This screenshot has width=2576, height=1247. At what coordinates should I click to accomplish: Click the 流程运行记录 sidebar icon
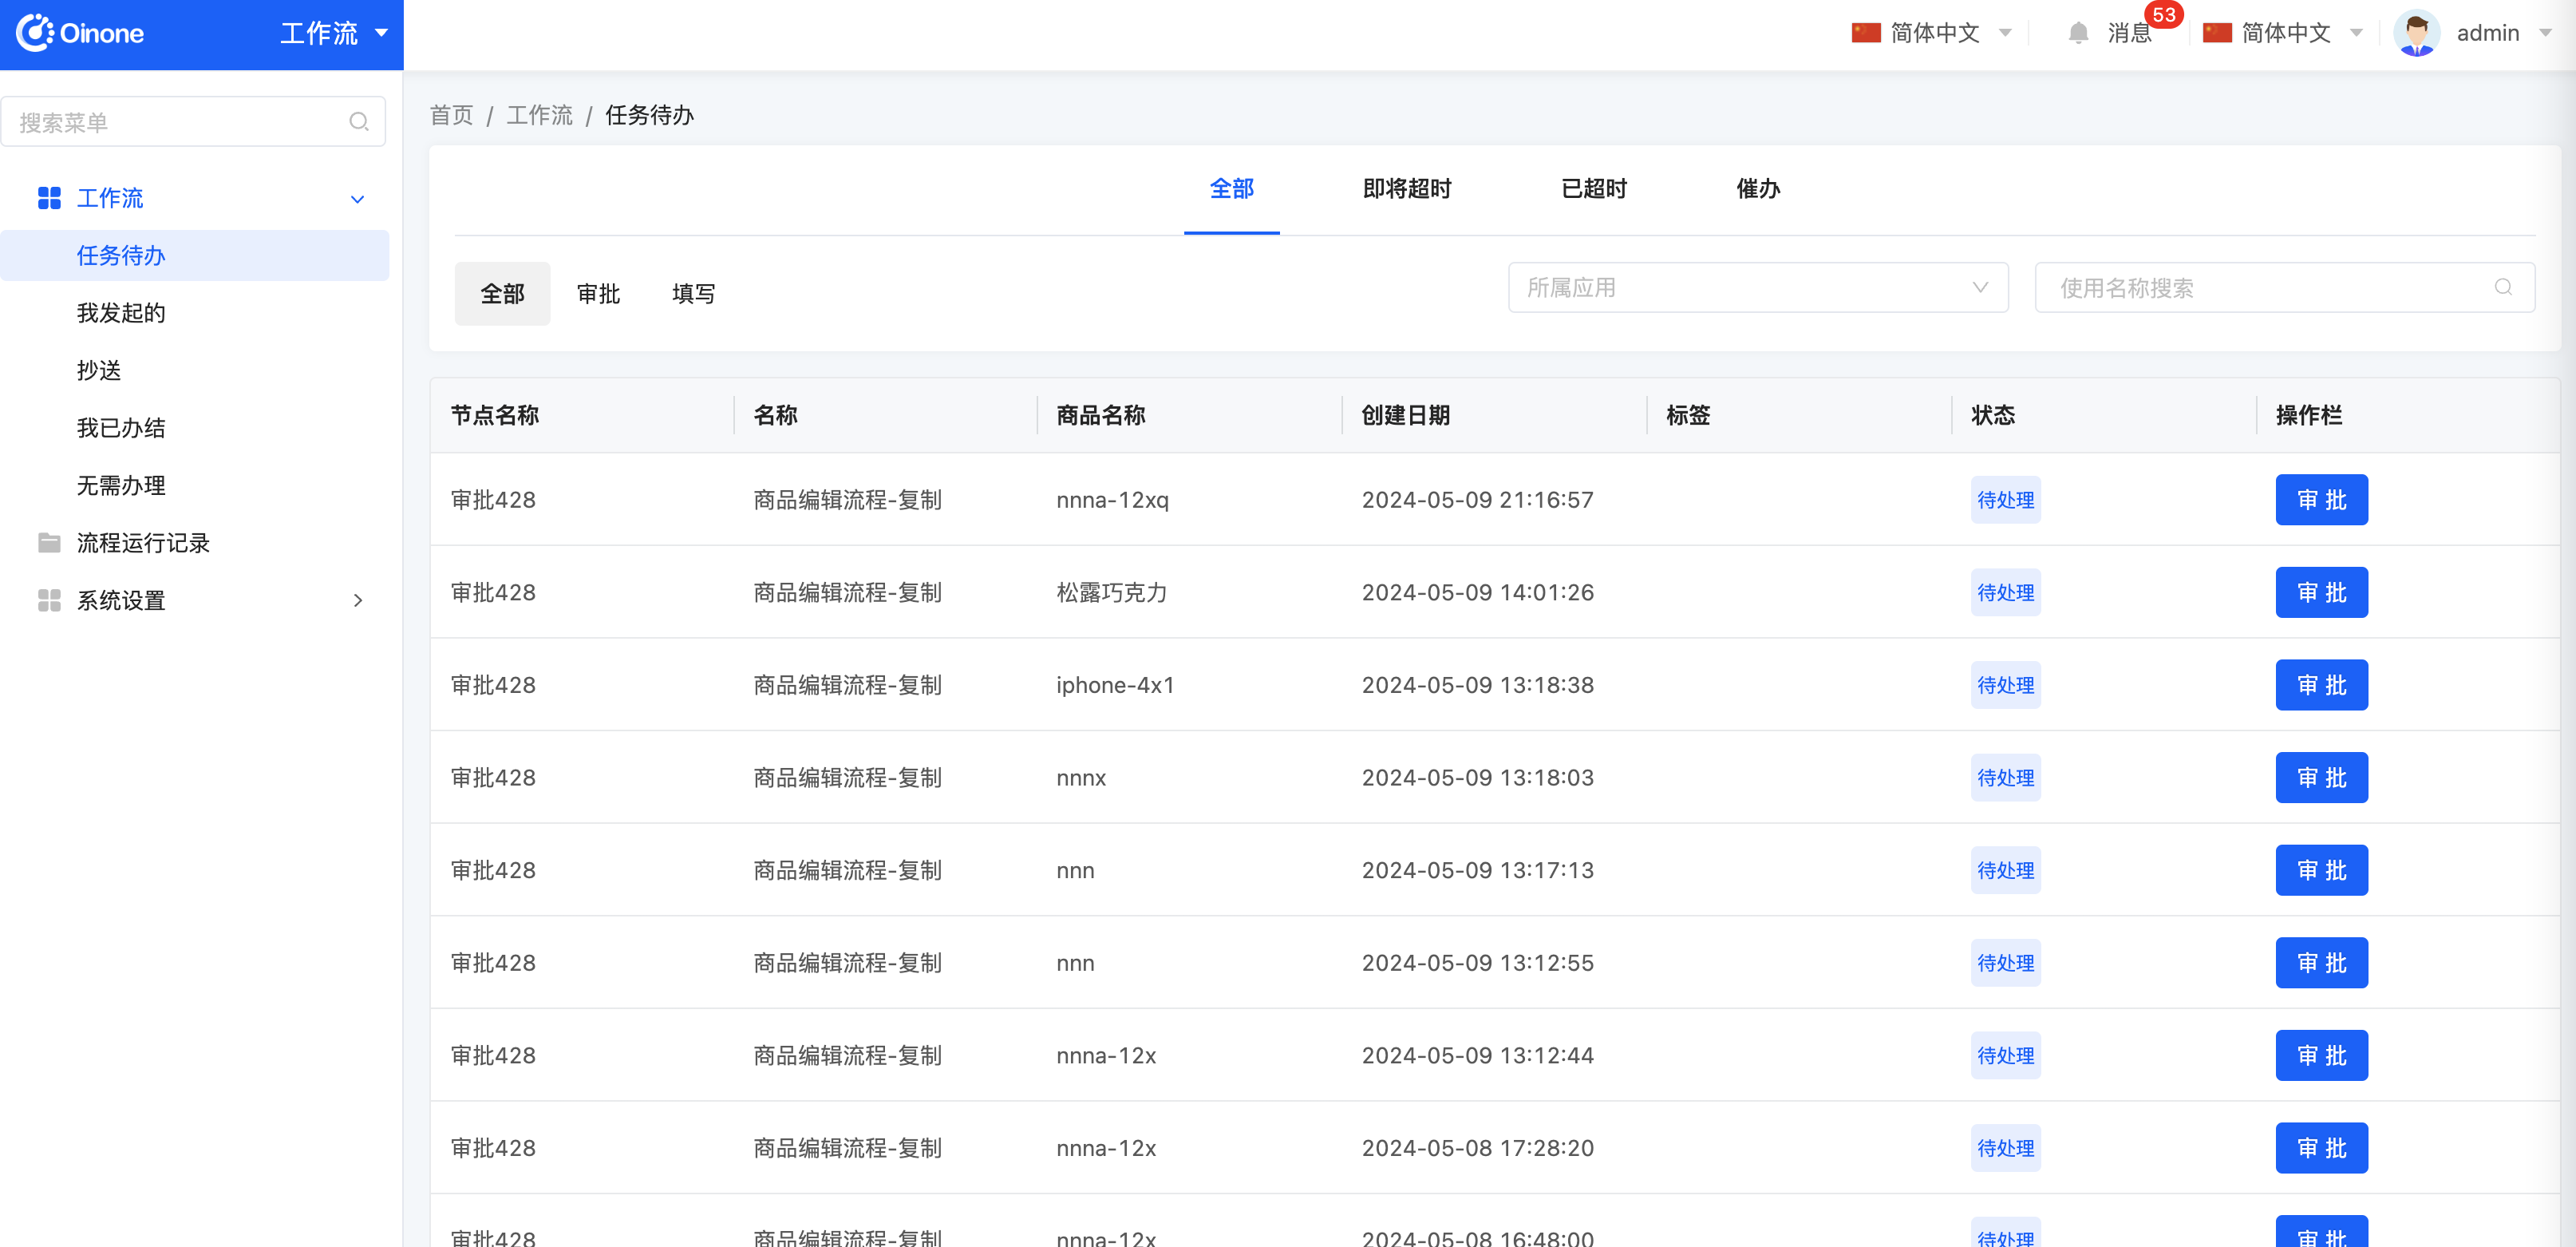pyautogui.click(x=48, y=542)
